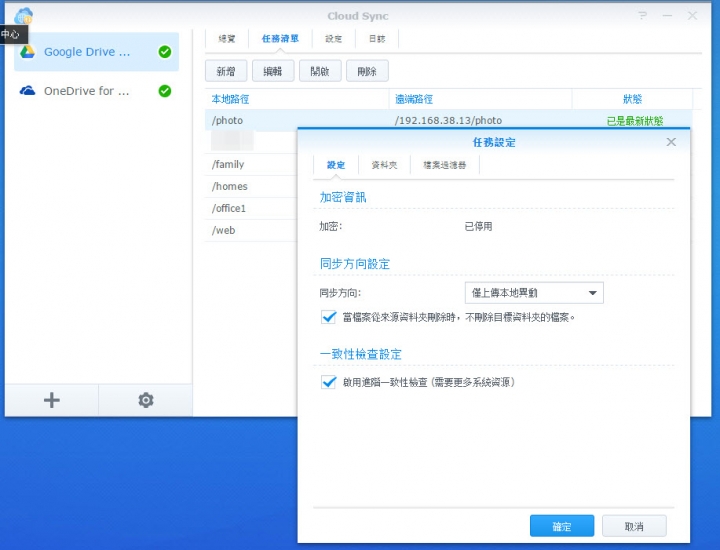Click the 已是最新狀態 status text
This screenshot has width=720, height=550.
tap(635, 121)
